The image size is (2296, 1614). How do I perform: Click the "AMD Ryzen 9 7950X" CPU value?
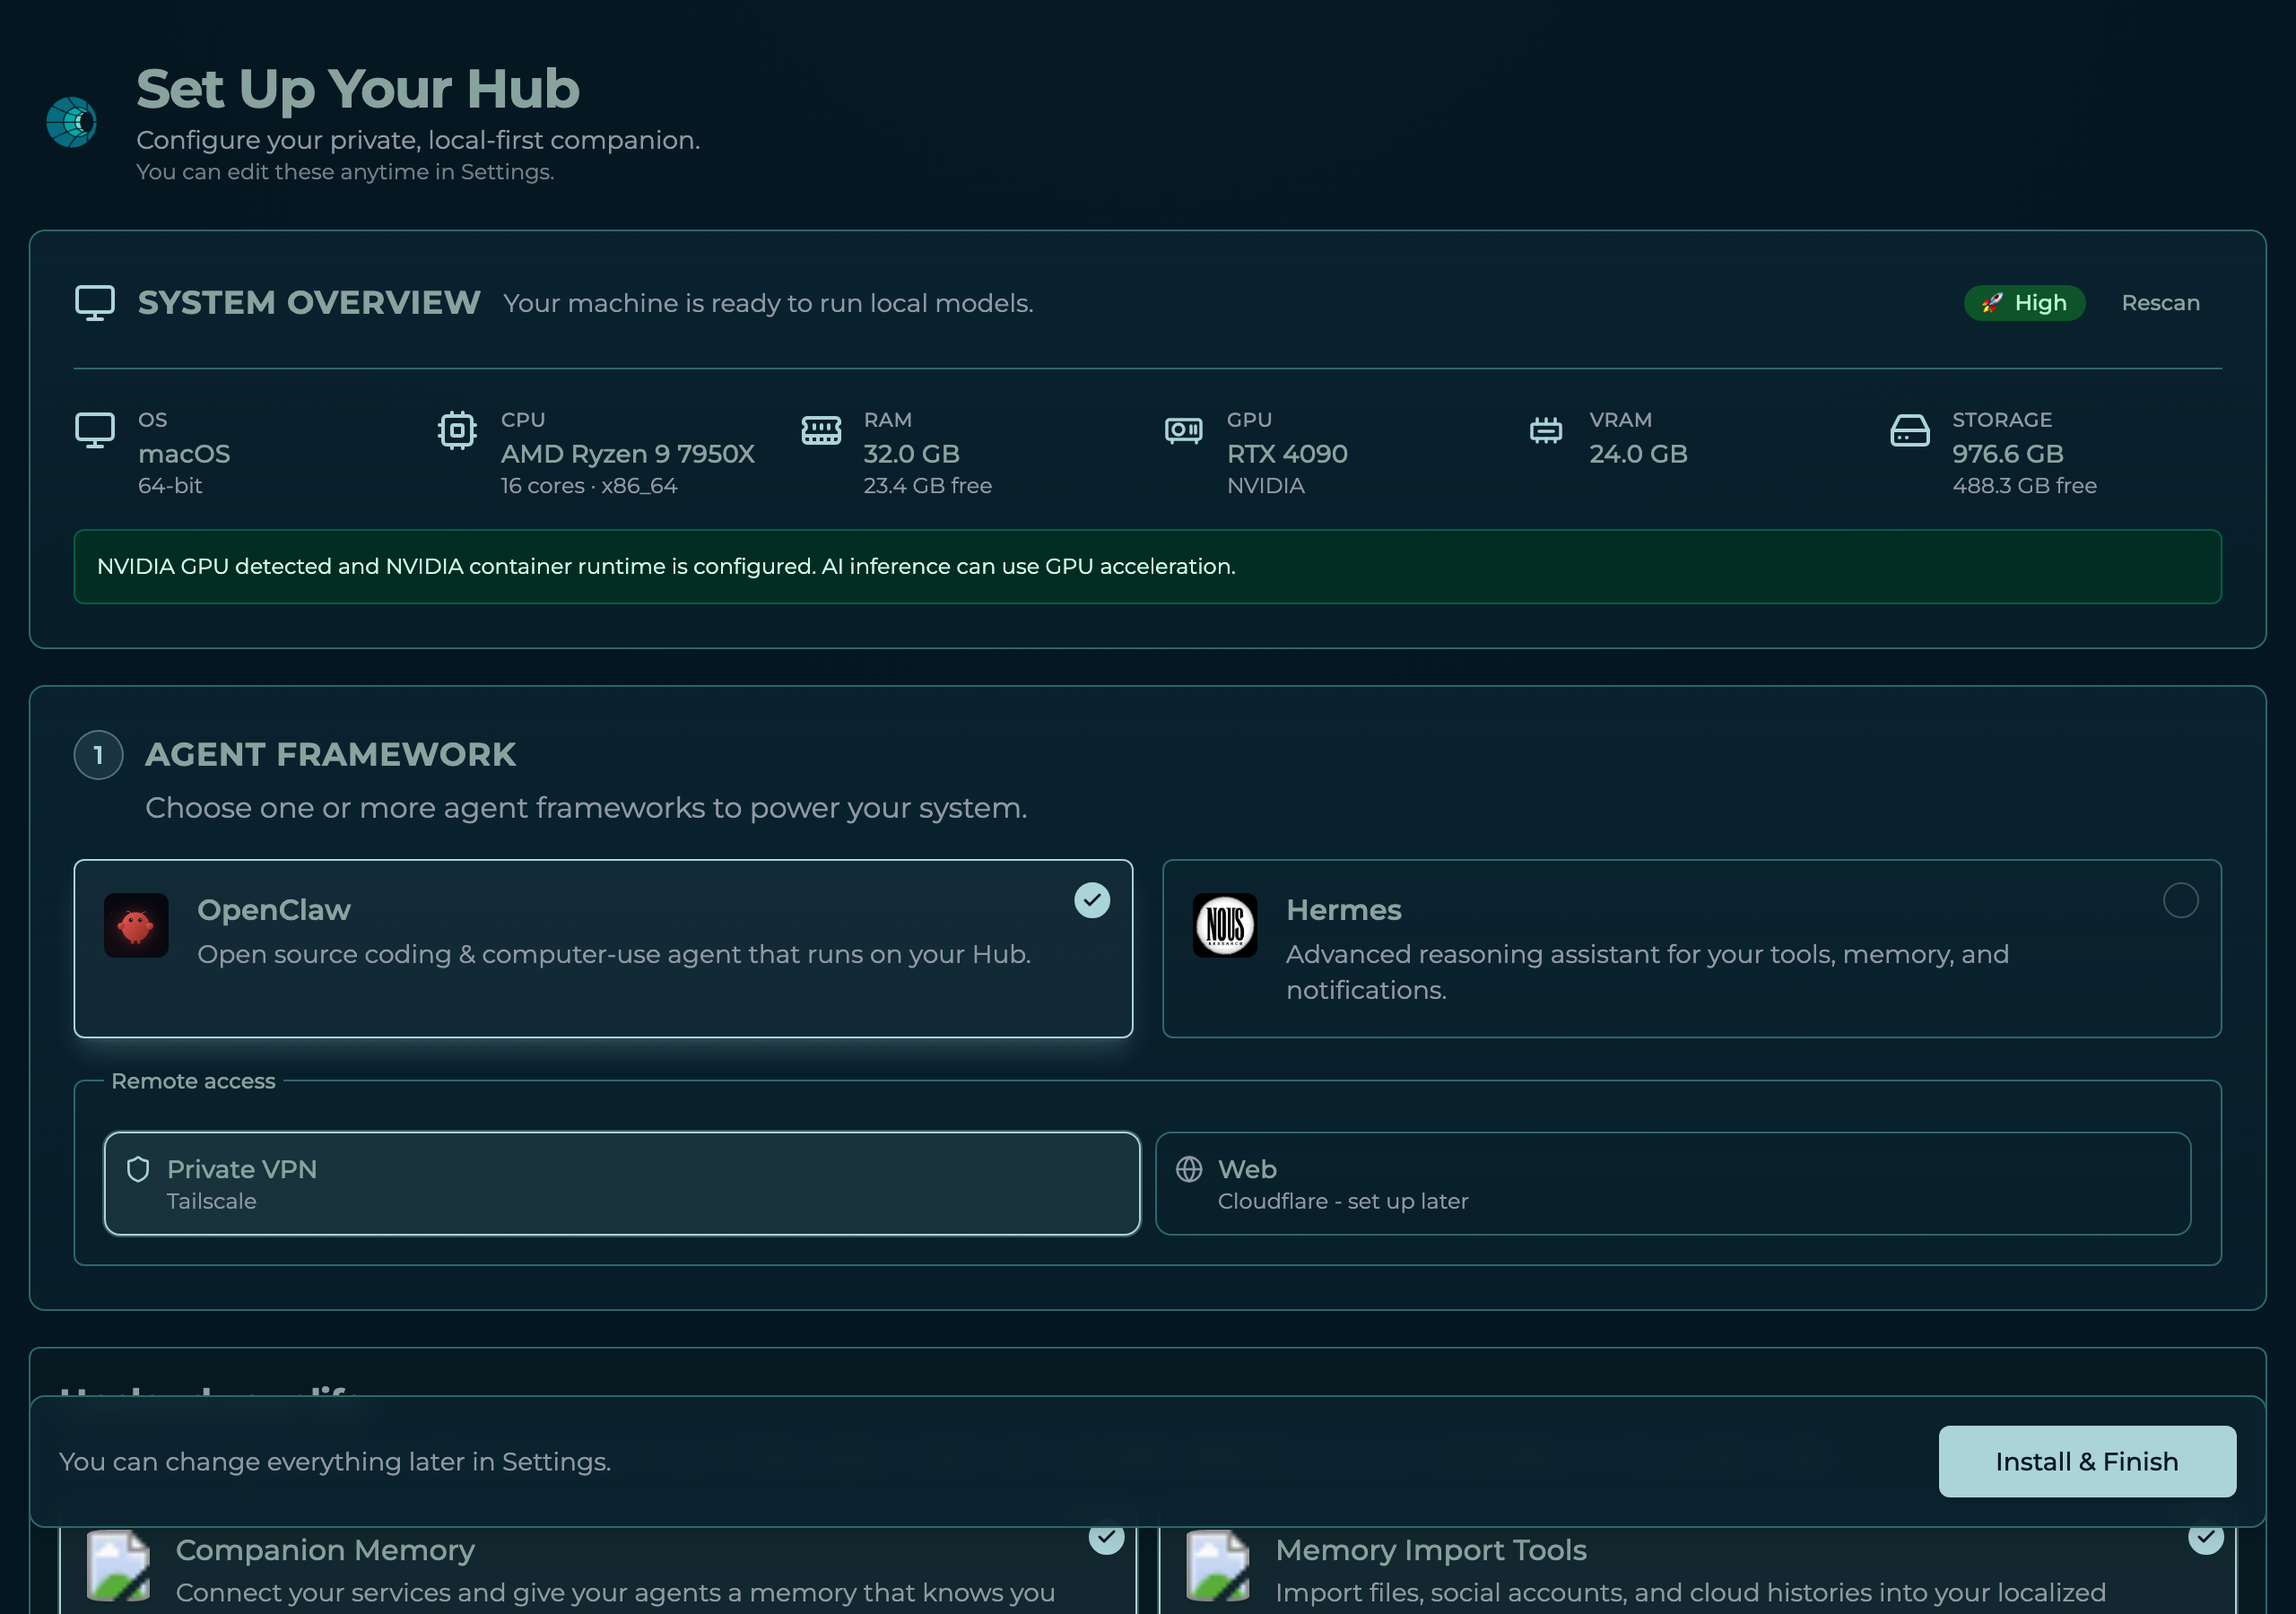[x=627, y=454]
